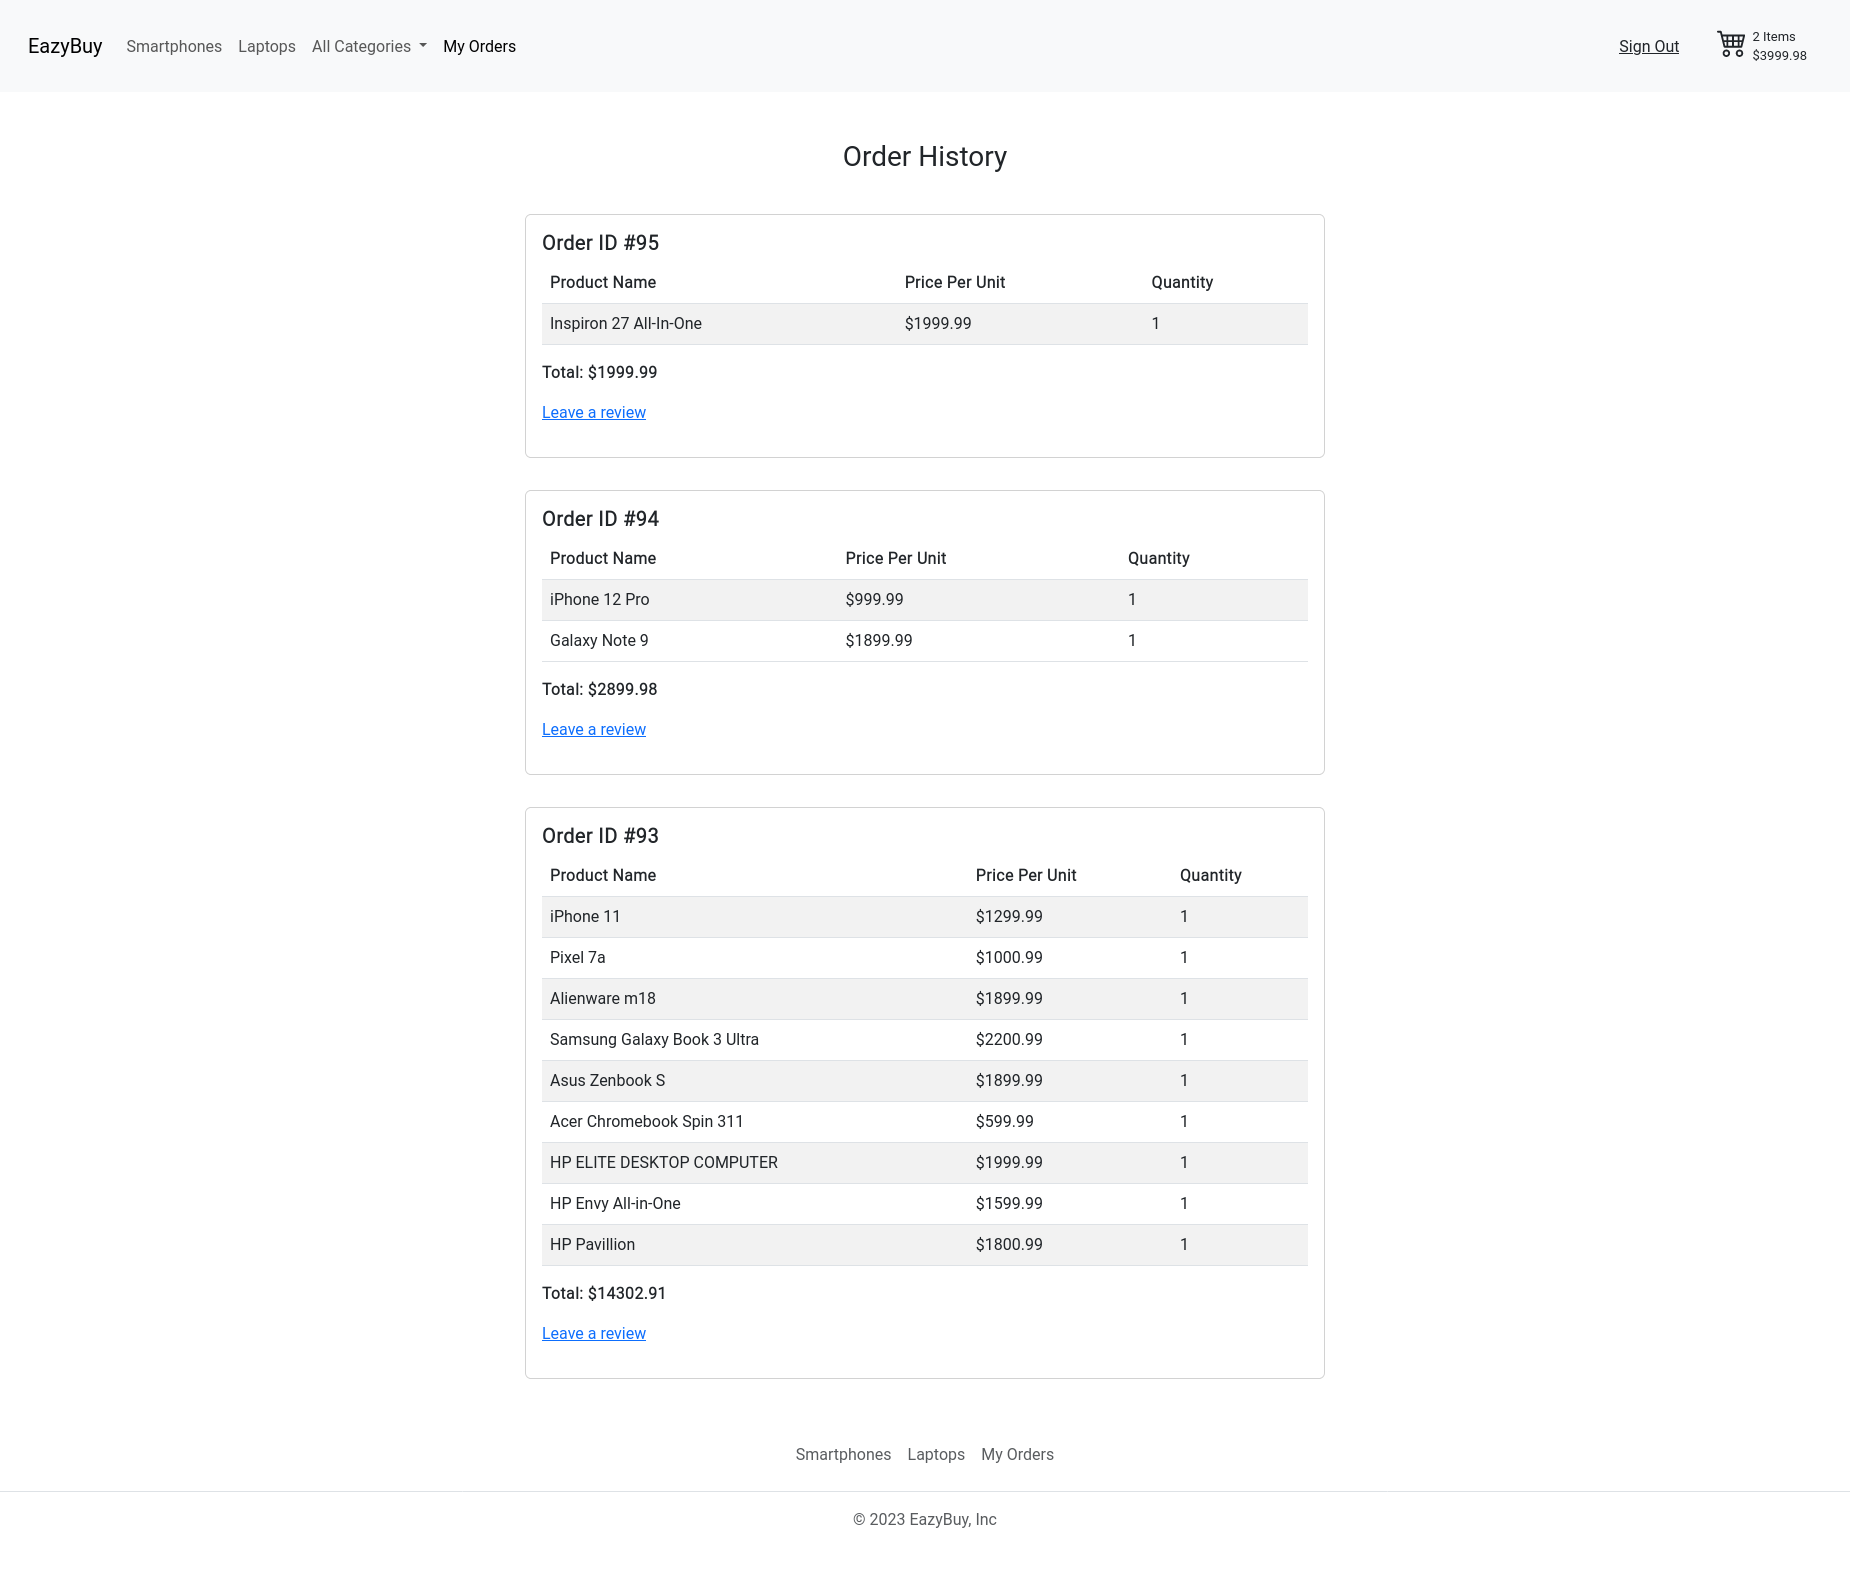Click price '$1800.99' for HP Pavillion
The image size is (1850, 1588).
[1009, 1245]
